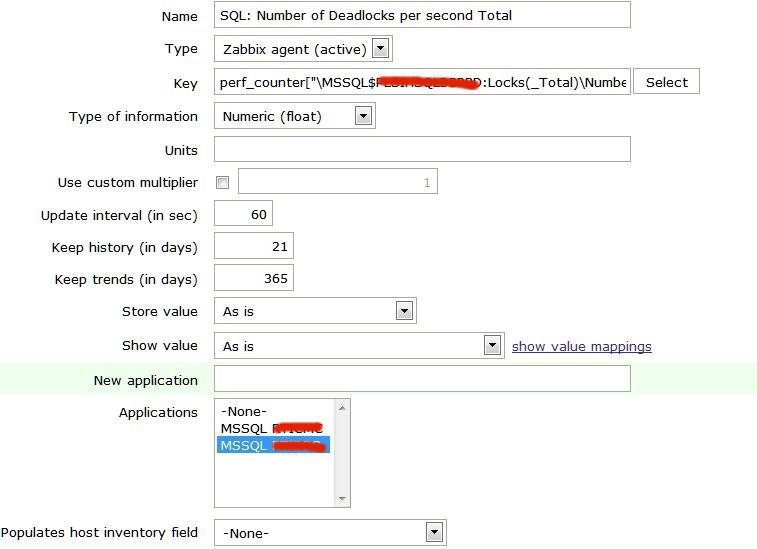Click the Applications list scroll-down arrow

tap(343, 499)
